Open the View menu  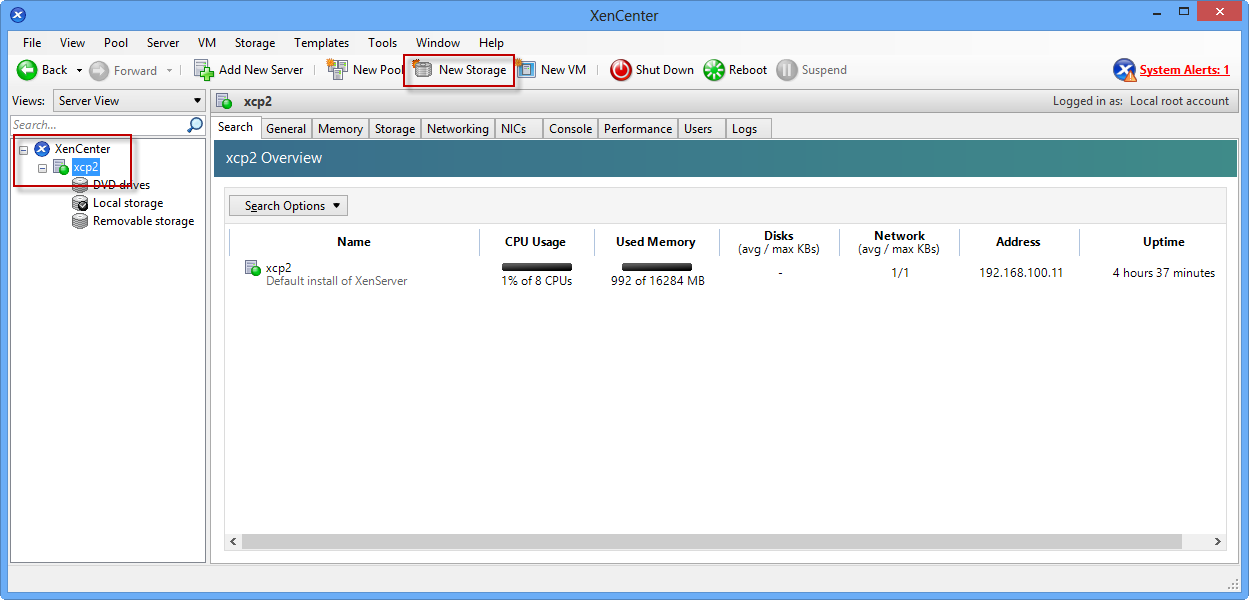(x=73, y=43)
